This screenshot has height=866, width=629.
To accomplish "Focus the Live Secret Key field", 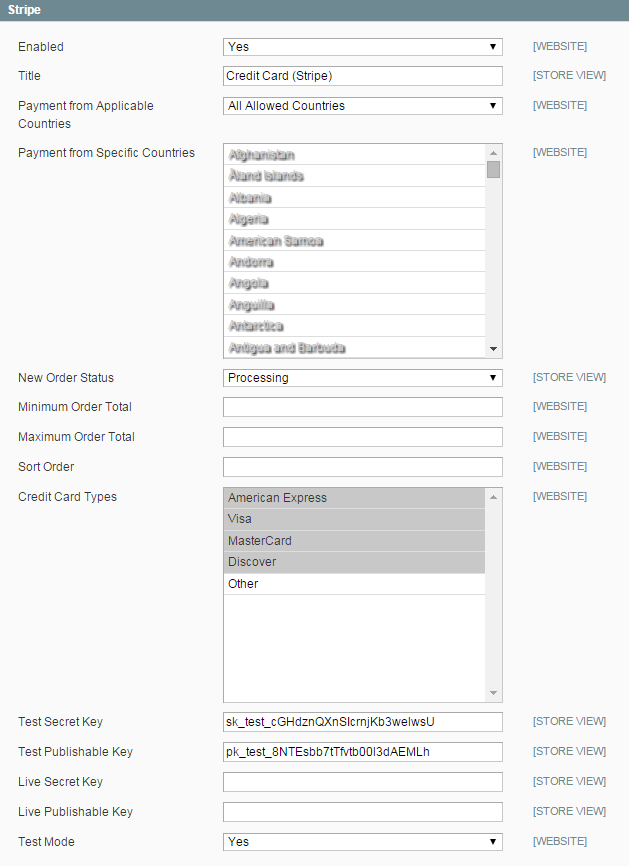I will [363, 782].
